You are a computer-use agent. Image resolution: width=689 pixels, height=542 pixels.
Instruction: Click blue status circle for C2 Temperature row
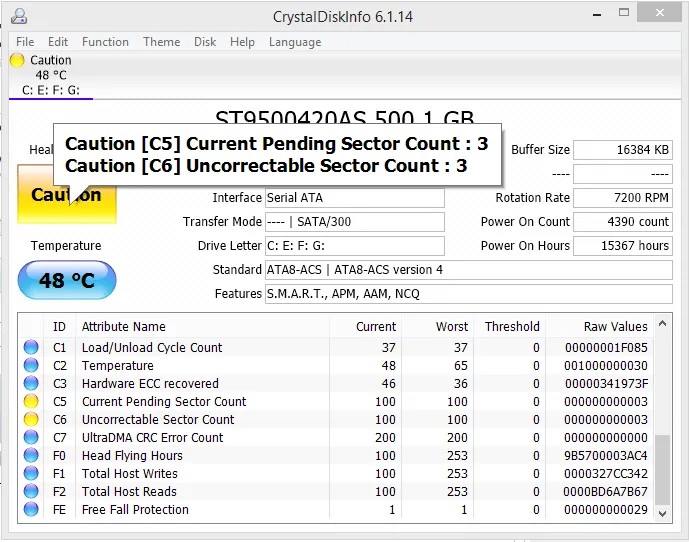pos(31,365)
